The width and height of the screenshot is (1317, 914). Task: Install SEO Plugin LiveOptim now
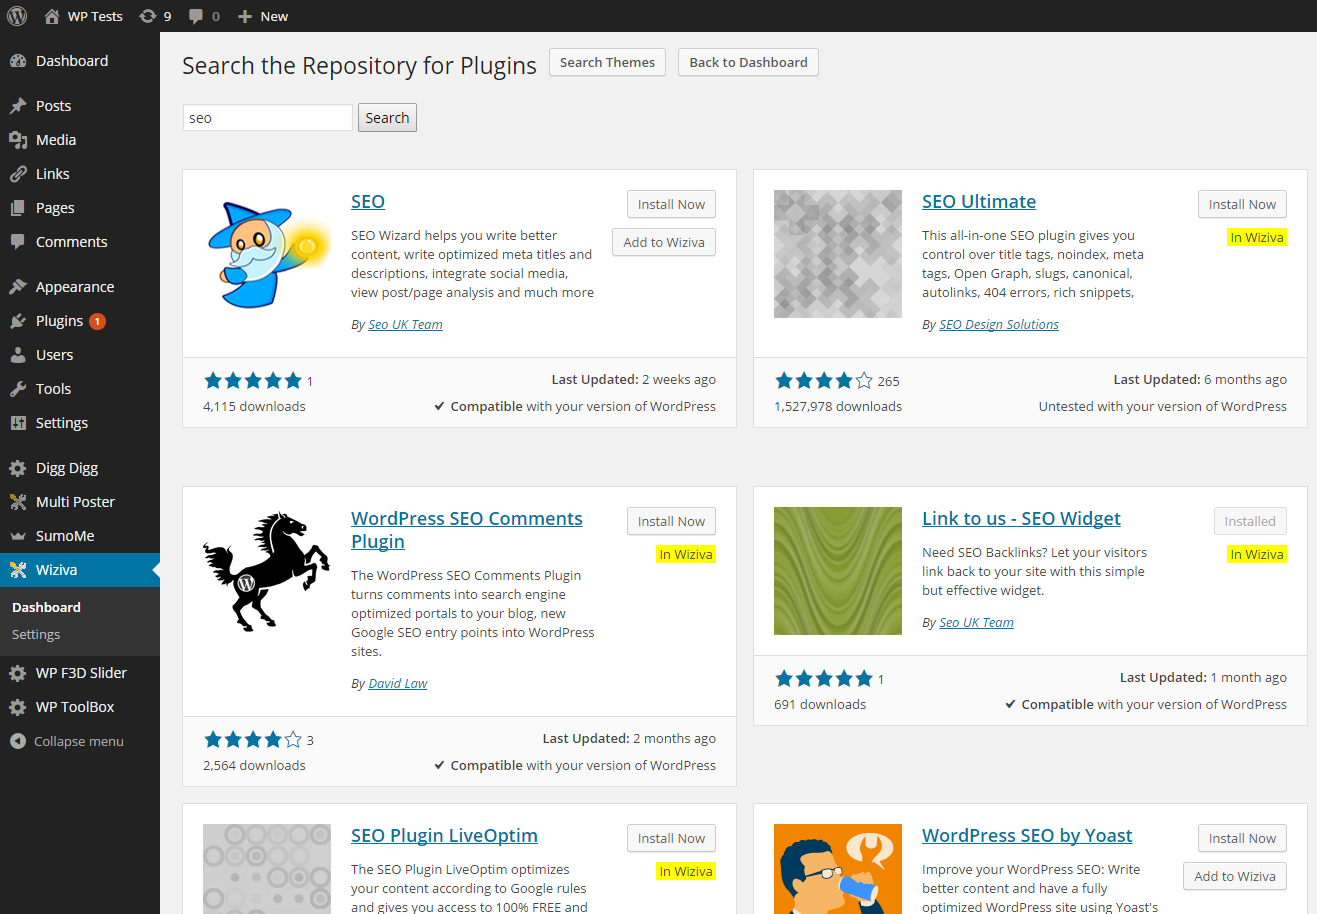tap(671, 838)
